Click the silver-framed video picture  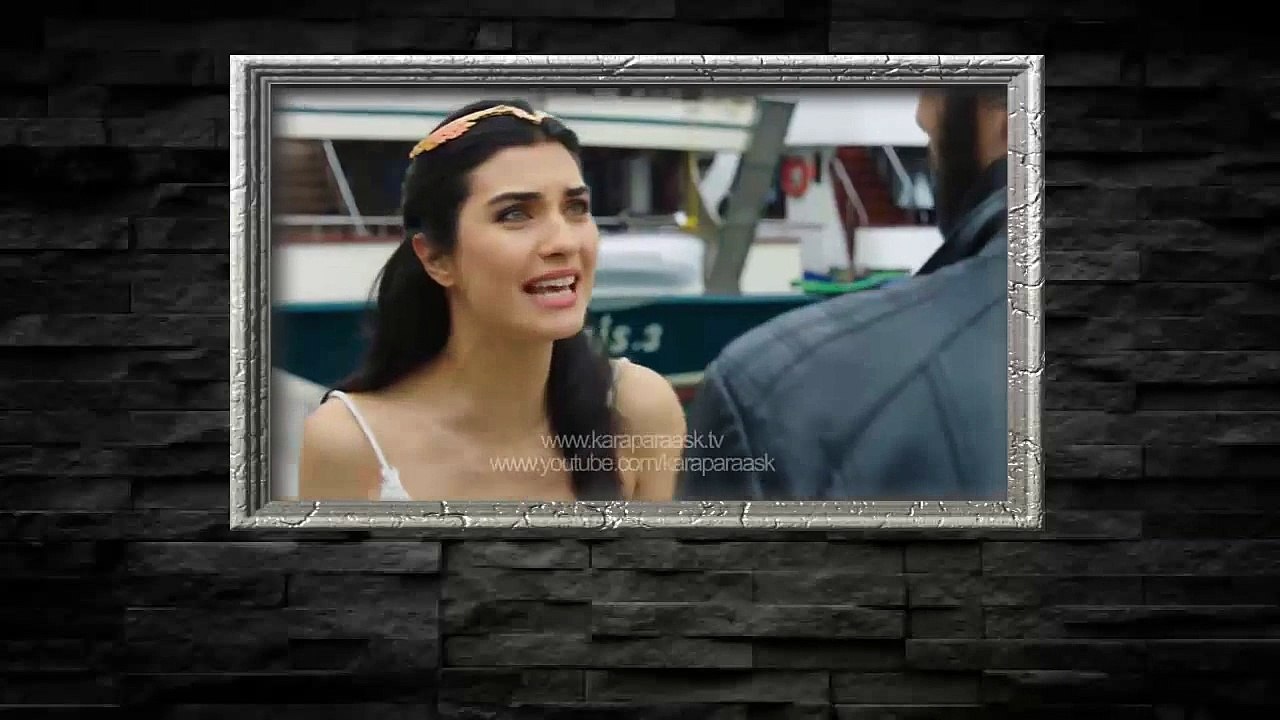tap(637, 291)
